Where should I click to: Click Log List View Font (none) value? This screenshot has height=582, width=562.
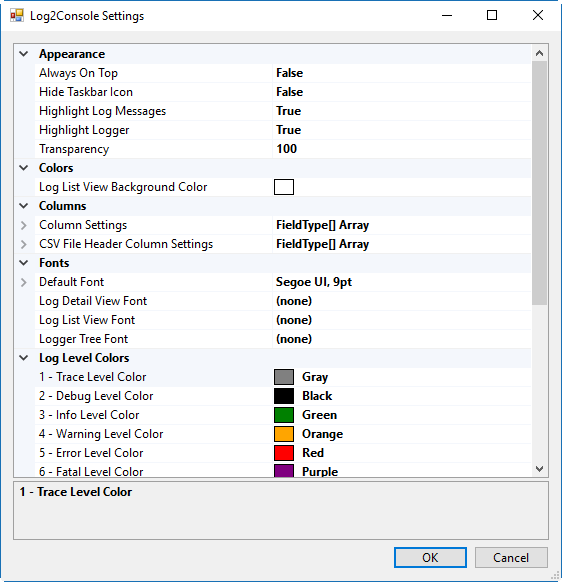294,320
